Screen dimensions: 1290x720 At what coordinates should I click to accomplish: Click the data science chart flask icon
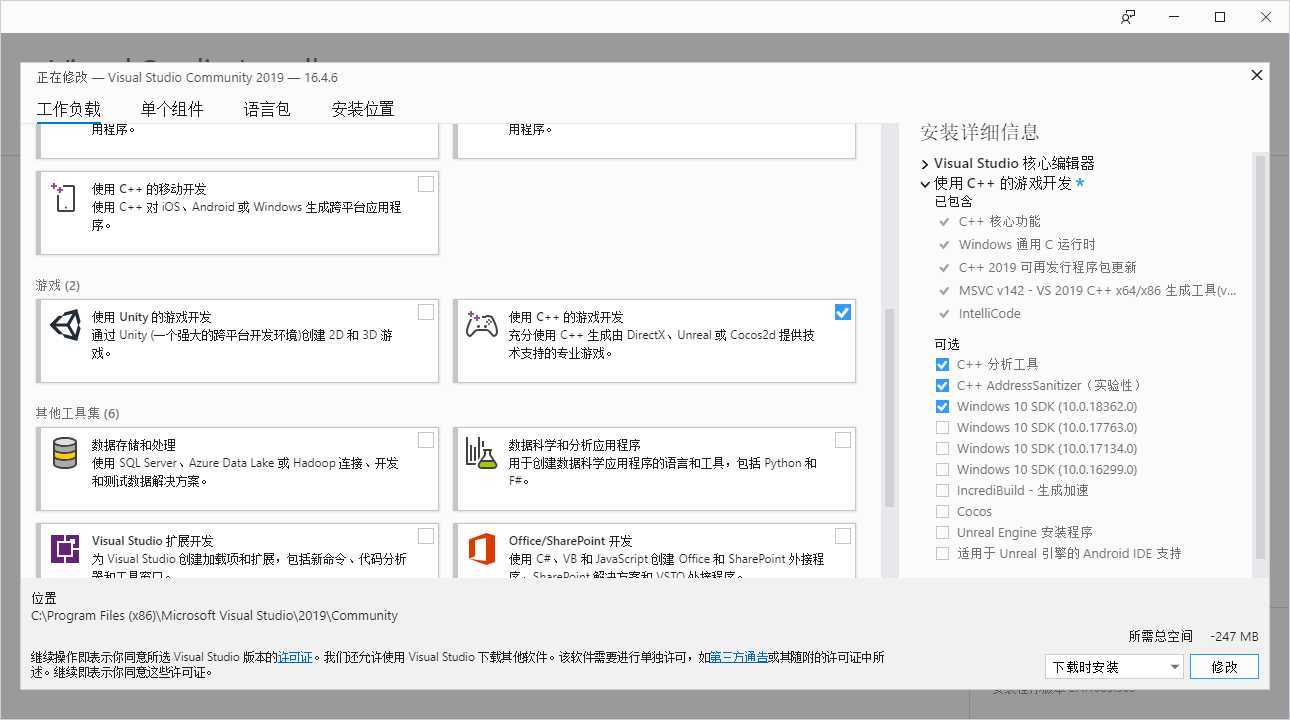pyautogui.click(x=482, y=453)
